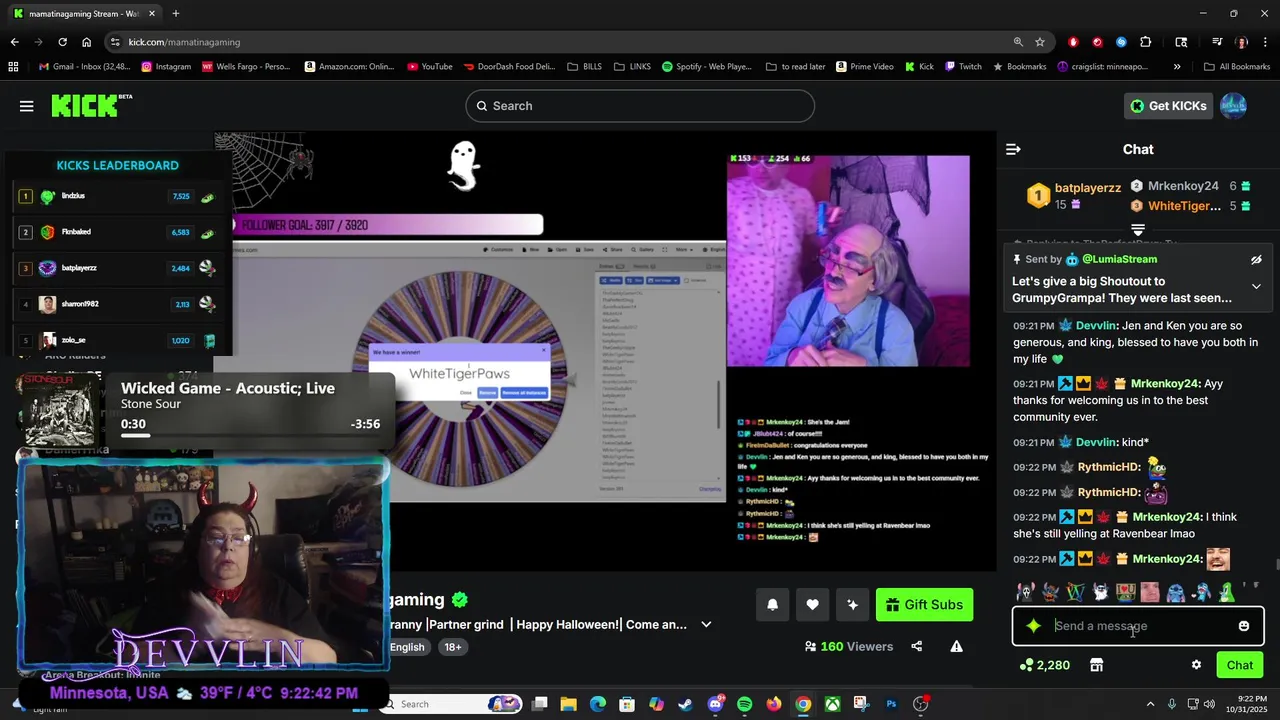The width and height of the screenshot is (1280, 720).
Task: Open the Chrome apps grid icon
Action: [13, 67]
